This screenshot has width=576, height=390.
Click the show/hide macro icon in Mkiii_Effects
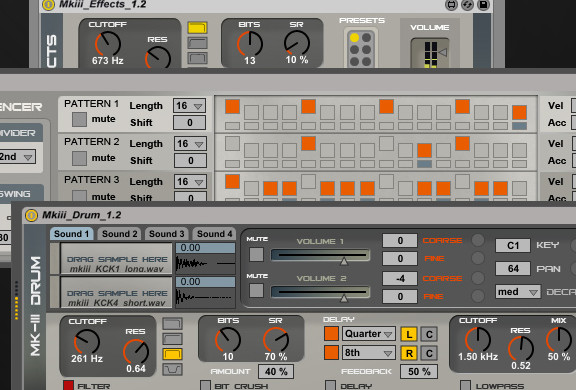pos(451,5)
